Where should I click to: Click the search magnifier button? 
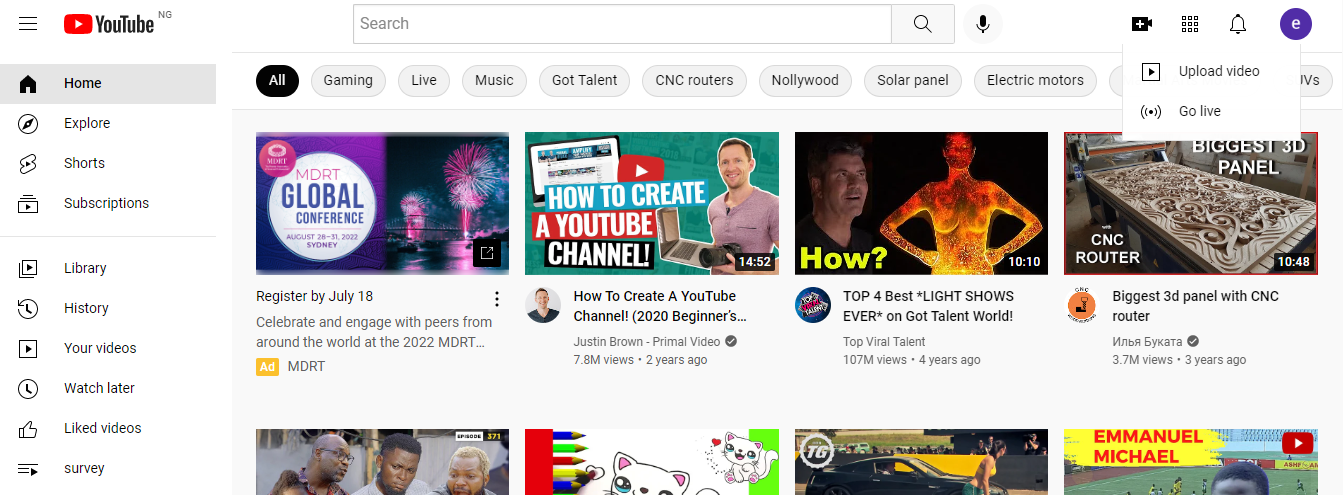923,24
